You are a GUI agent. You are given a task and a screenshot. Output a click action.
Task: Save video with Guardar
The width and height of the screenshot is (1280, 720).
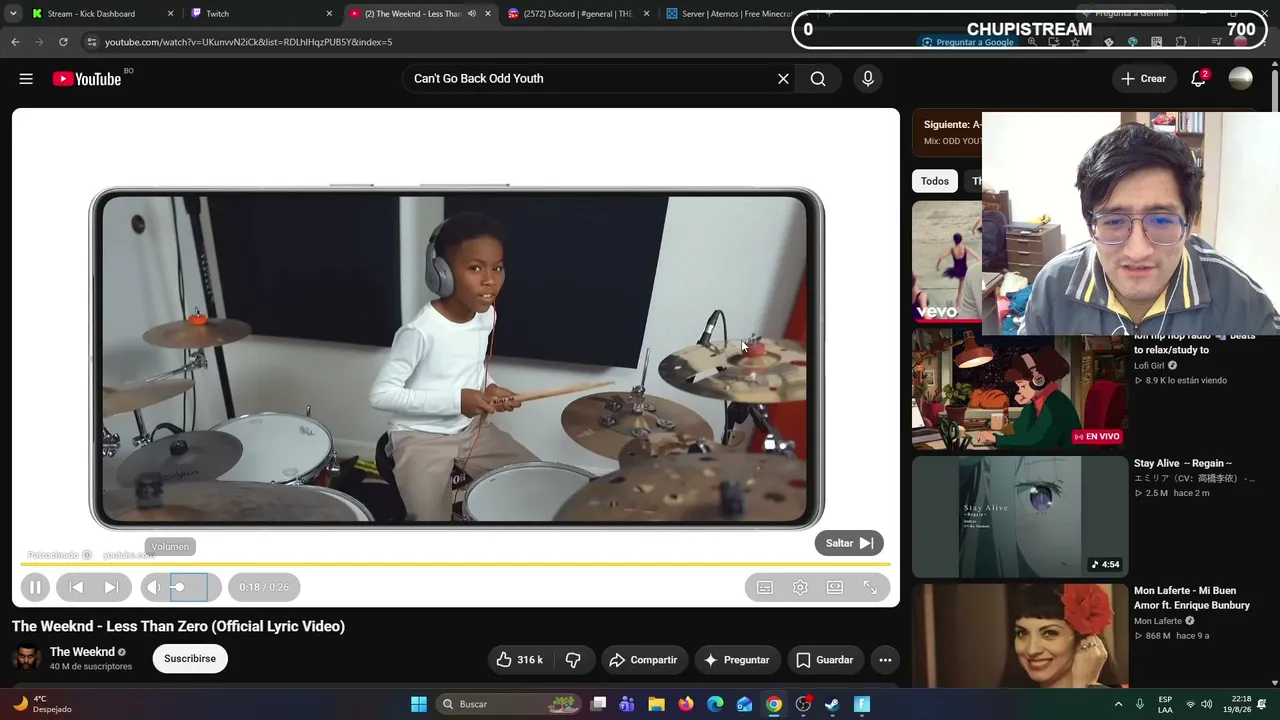pyautogui.click(x=825, y=660)
